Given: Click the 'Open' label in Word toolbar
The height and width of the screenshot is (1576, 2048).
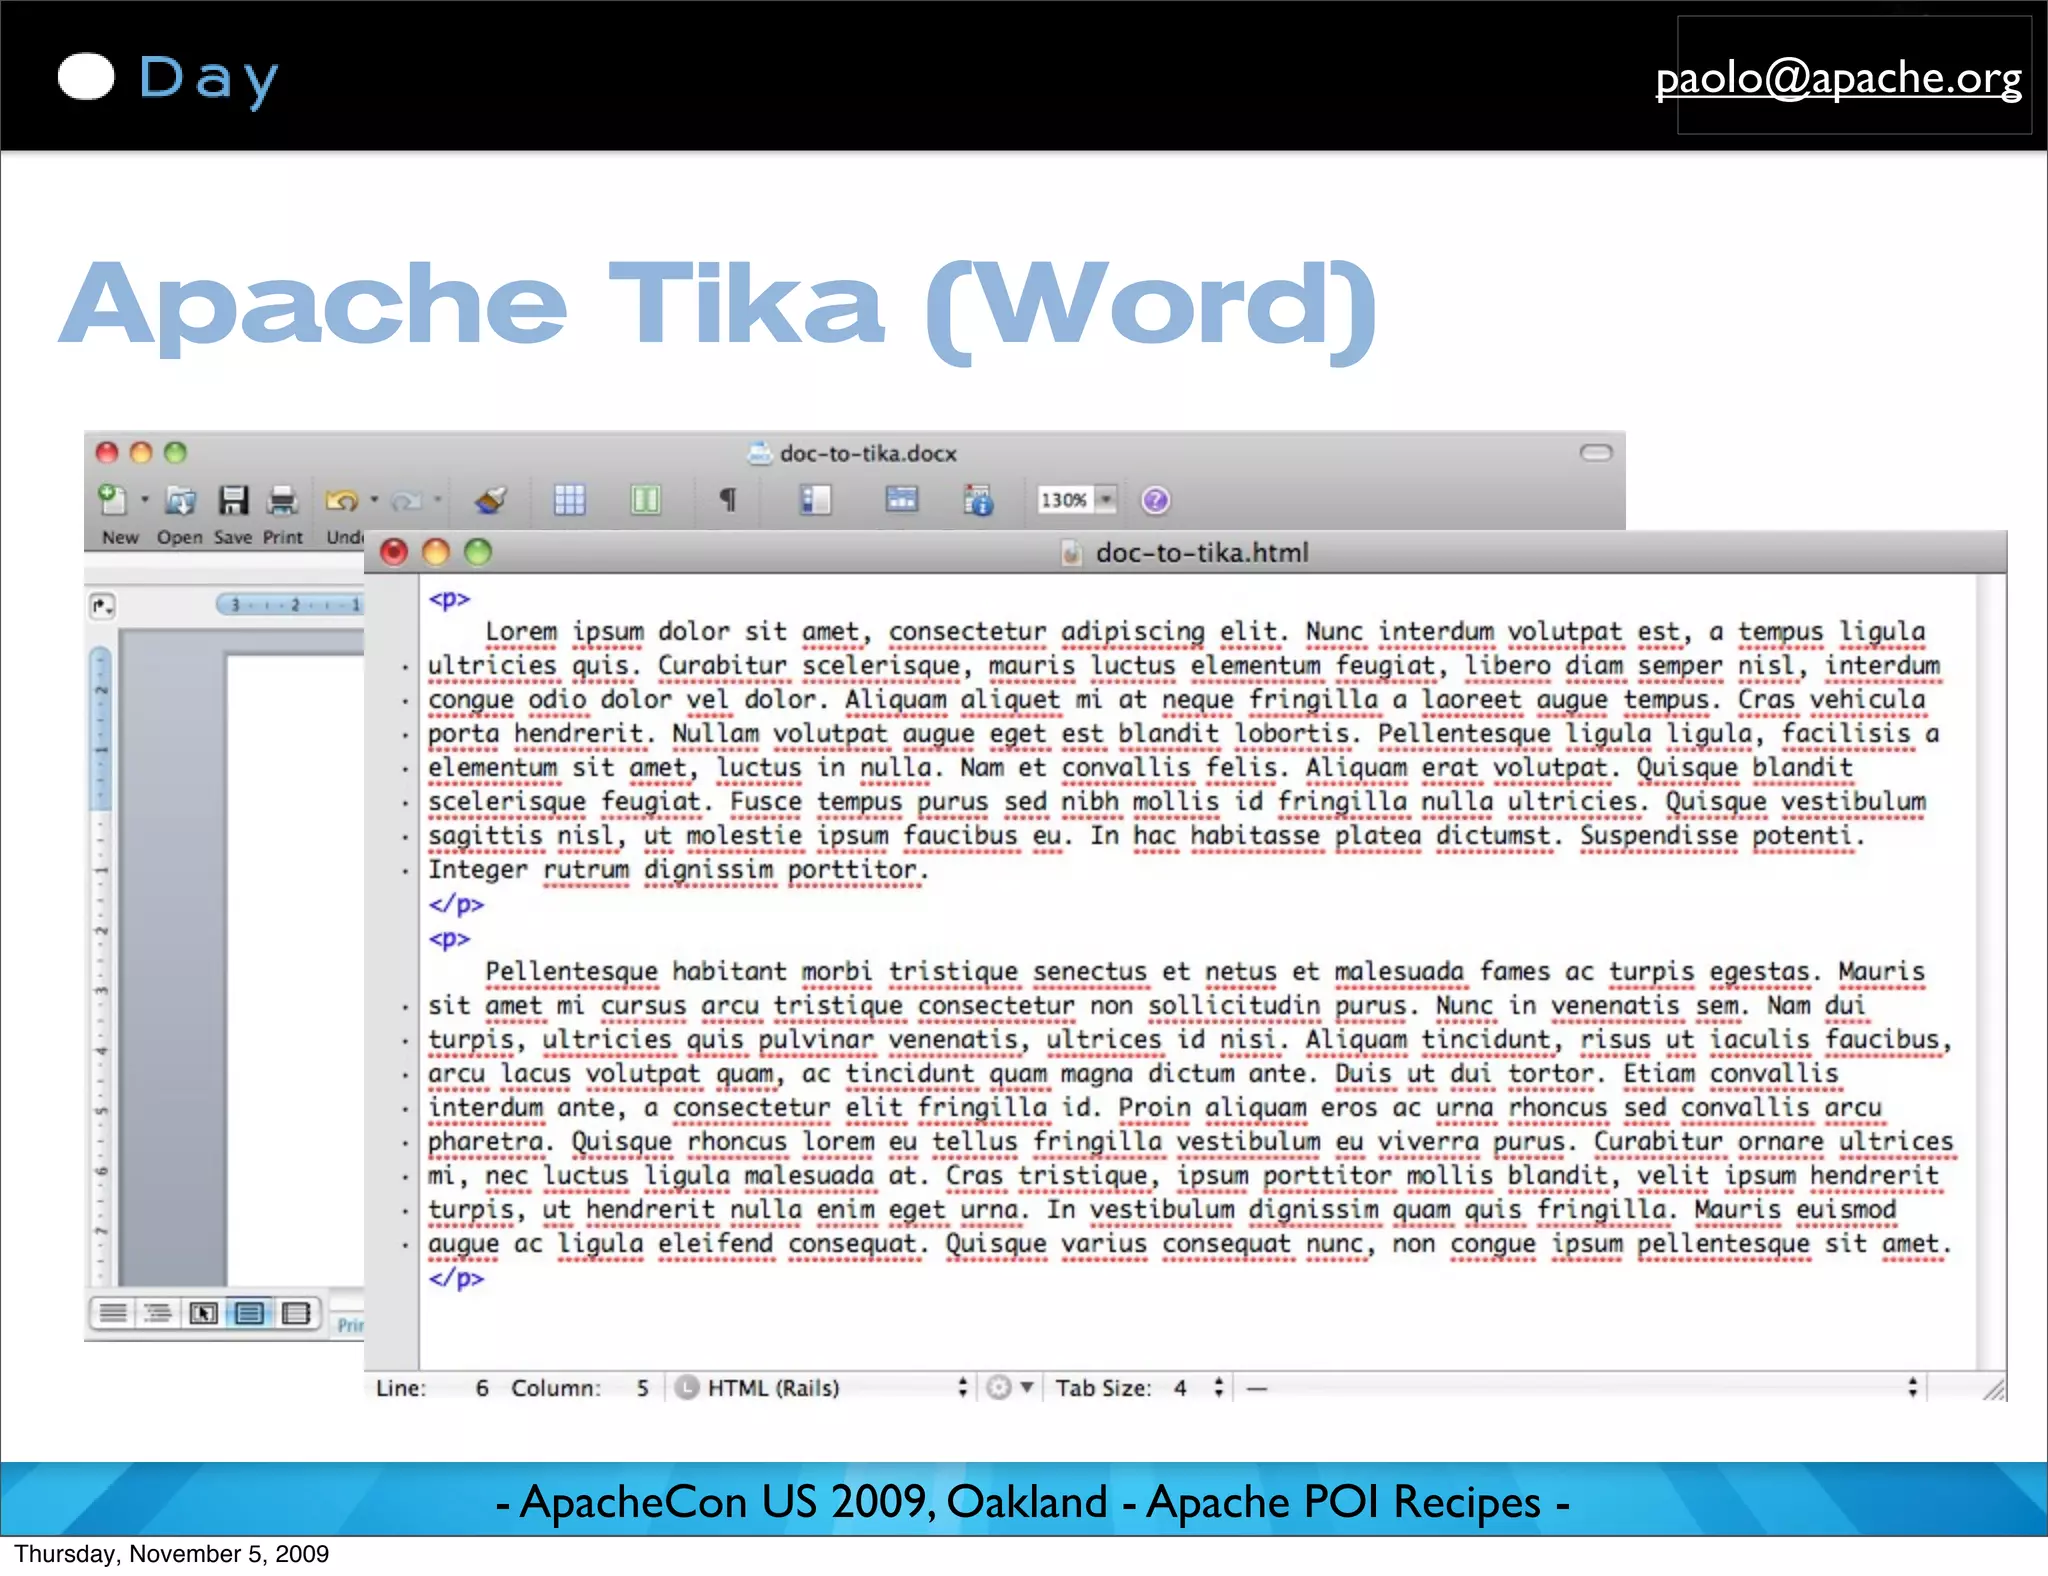Looking at the screenshot, I should click(179, 538).
